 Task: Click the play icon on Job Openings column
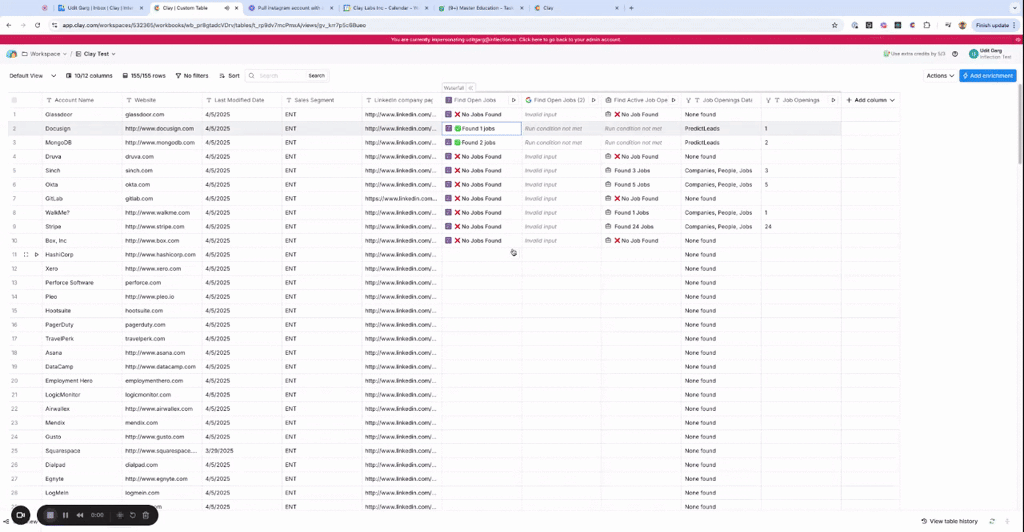[833, 100]
